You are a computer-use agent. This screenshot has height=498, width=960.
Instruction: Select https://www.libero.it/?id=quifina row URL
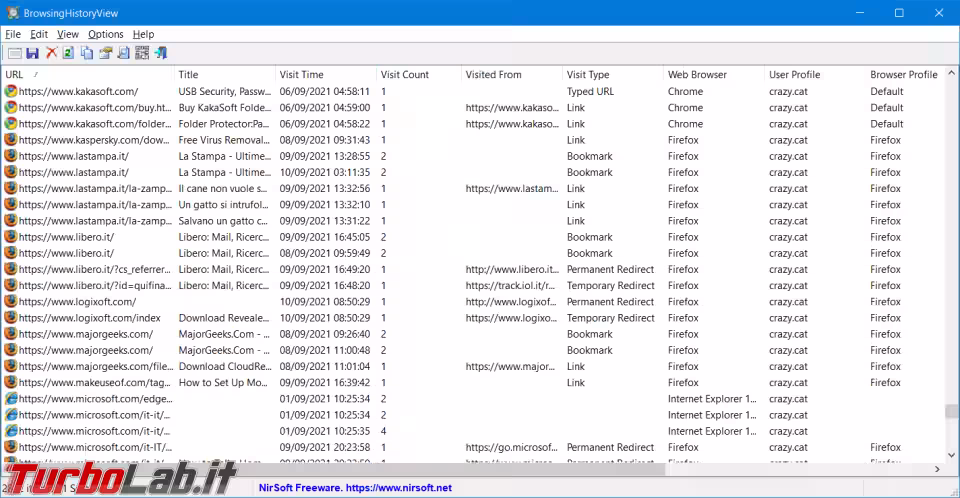coord(95,285)
